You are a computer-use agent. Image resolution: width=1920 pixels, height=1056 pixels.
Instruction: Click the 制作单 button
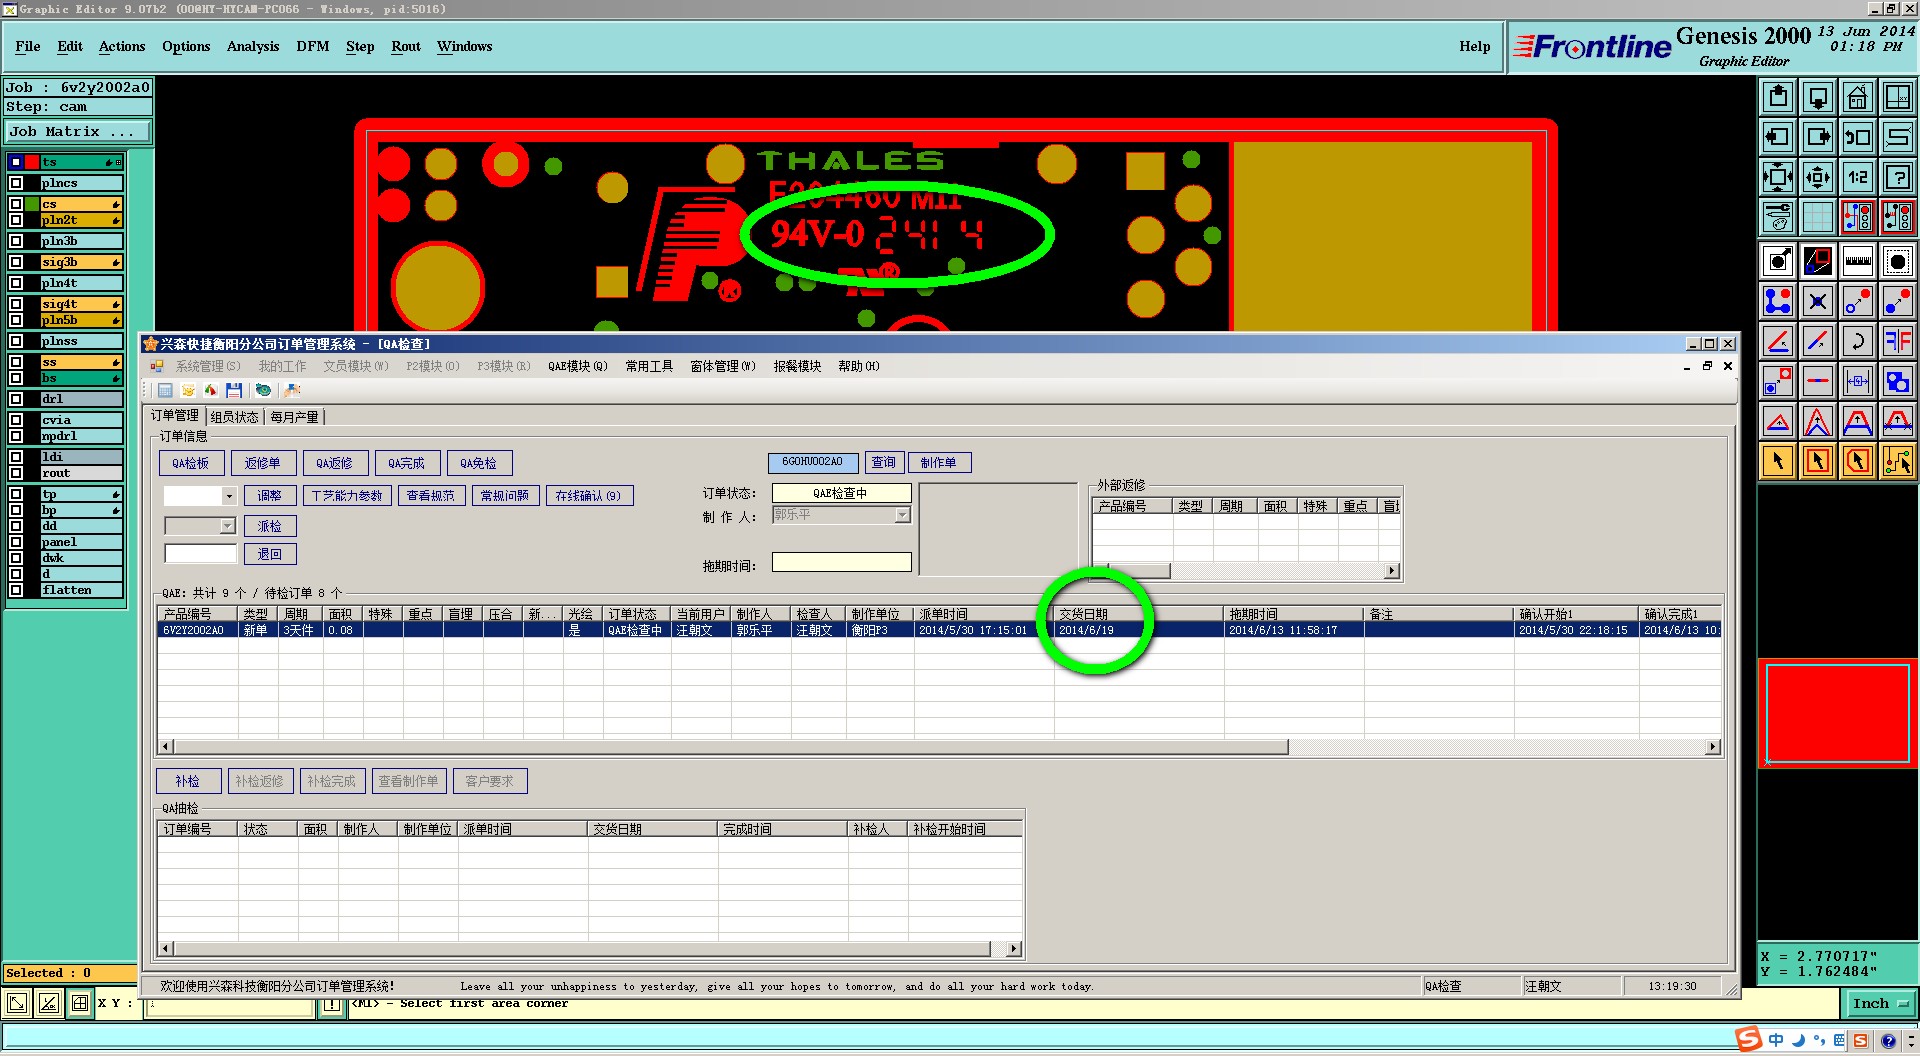tap(938, 462)
